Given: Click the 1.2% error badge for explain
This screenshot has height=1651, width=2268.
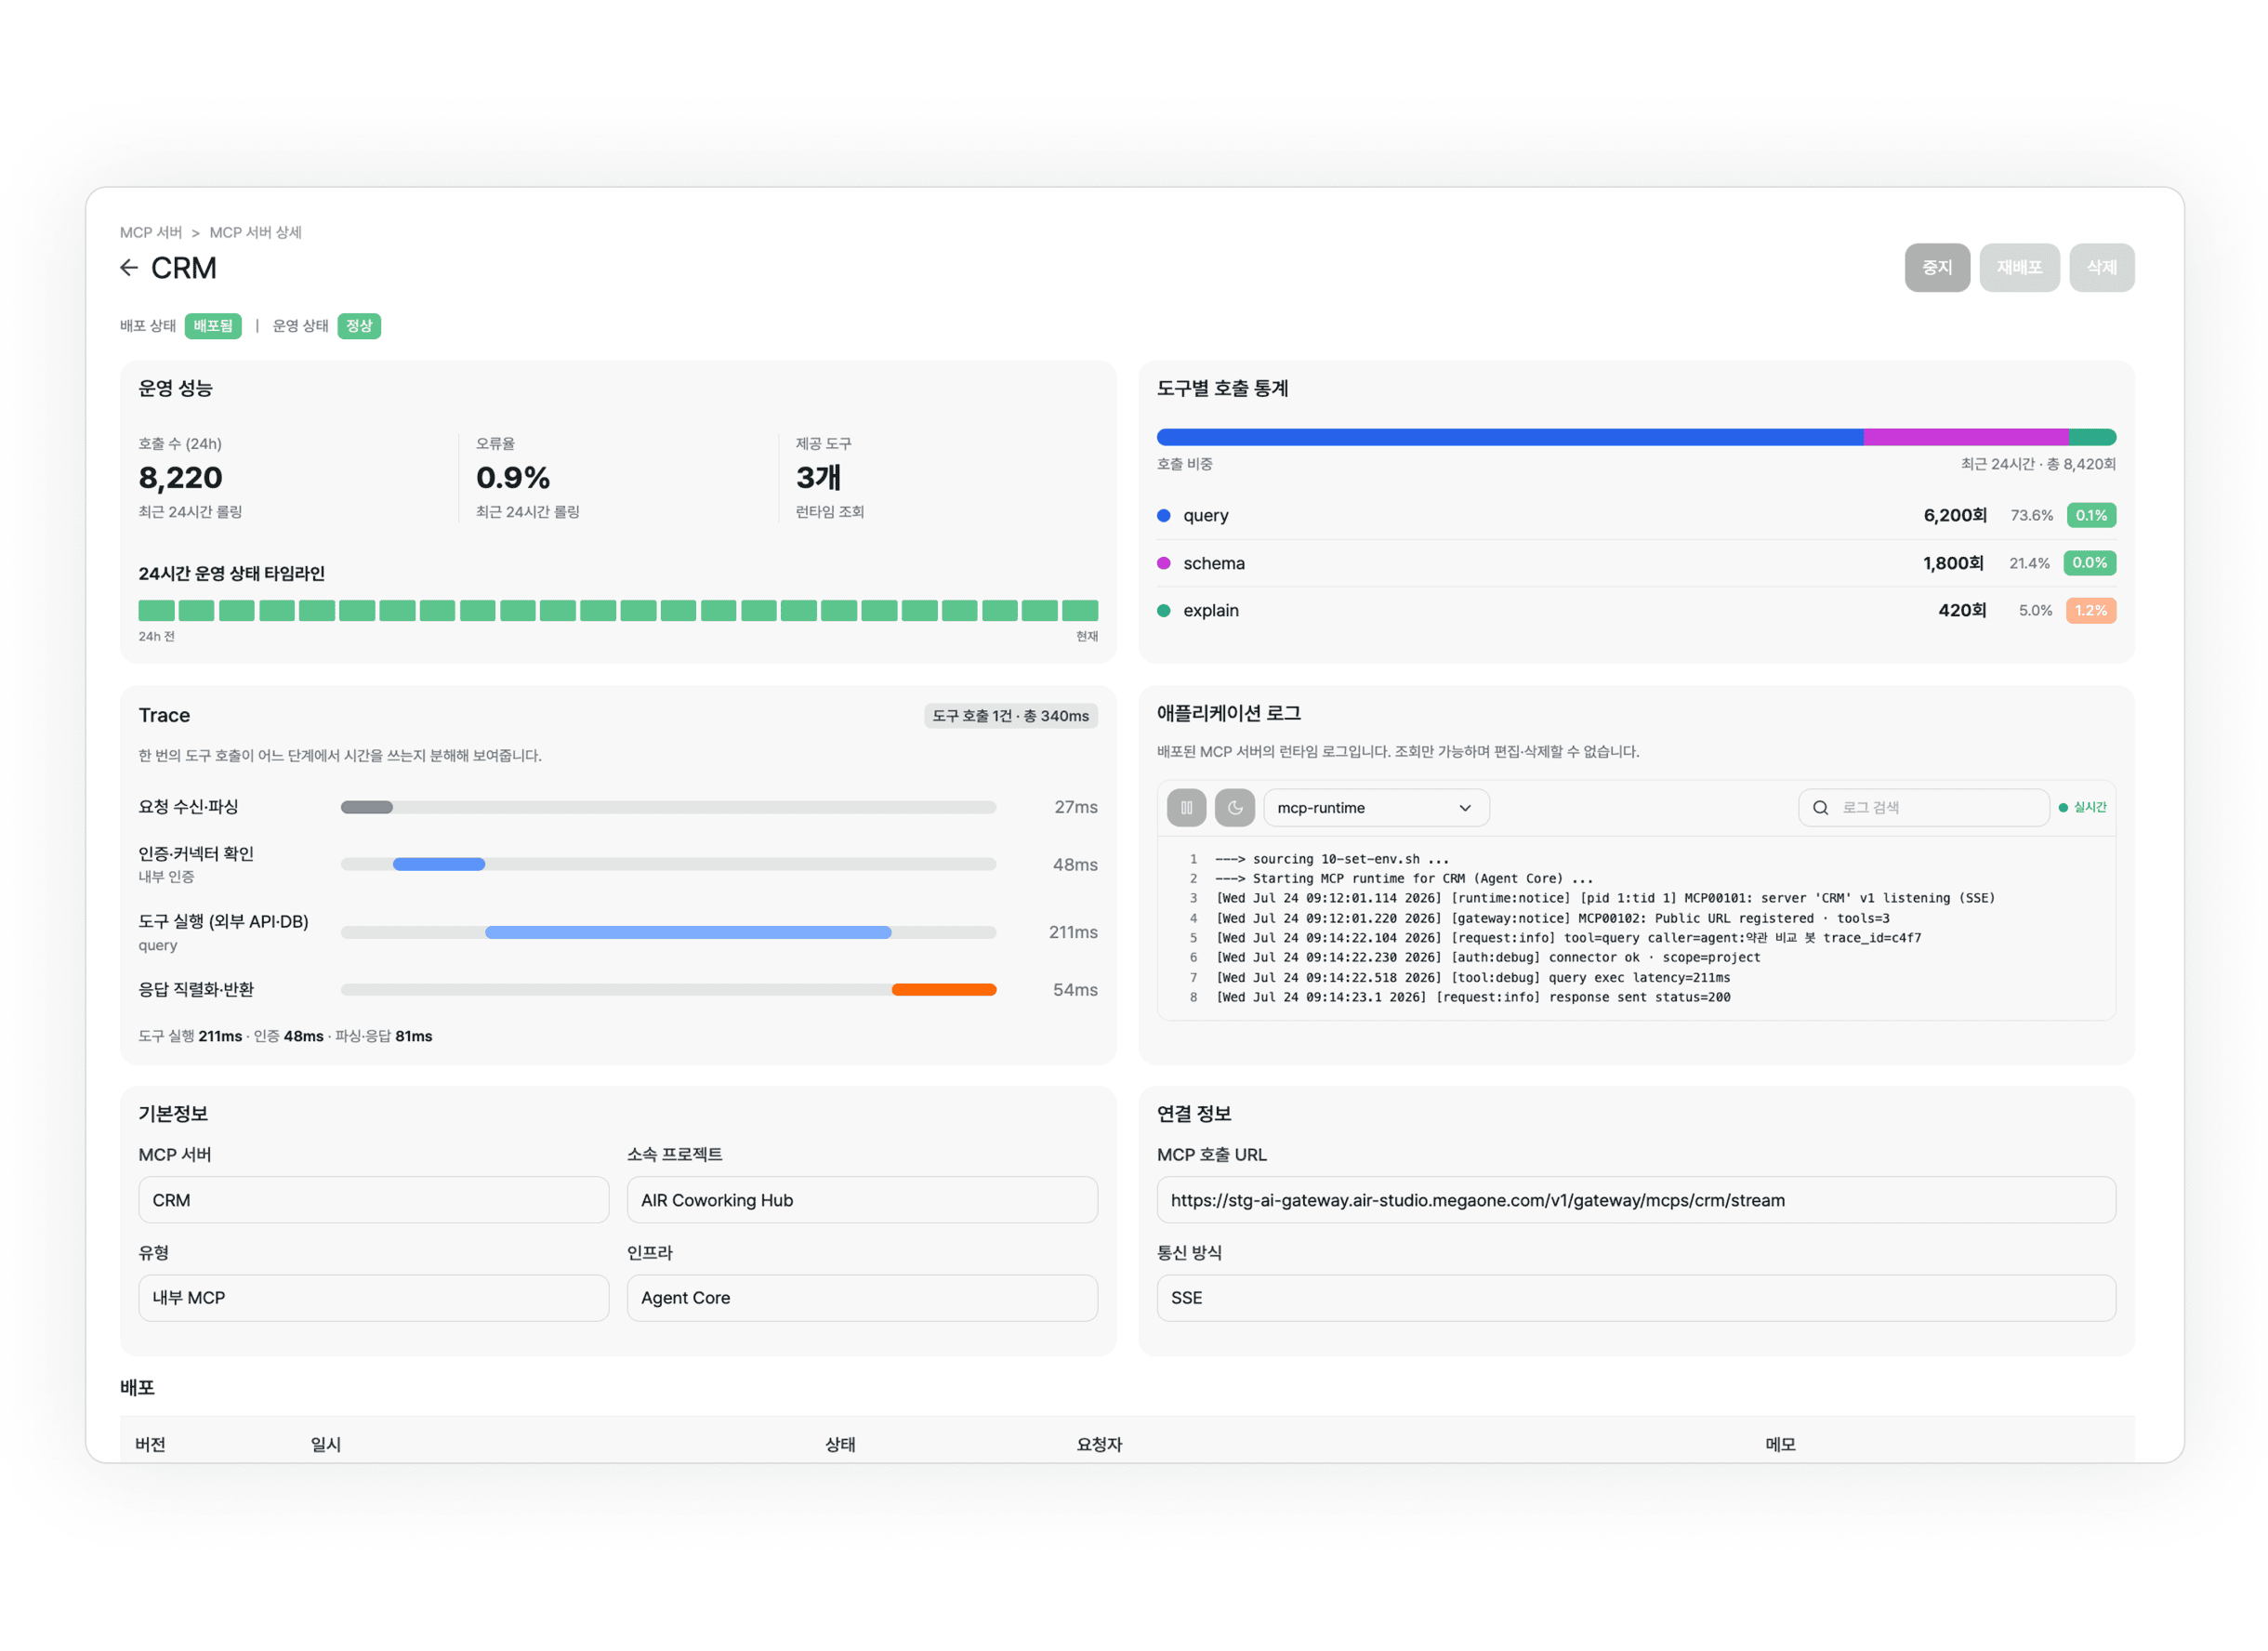Looking at the screenshot, I should click(2090, 611).
